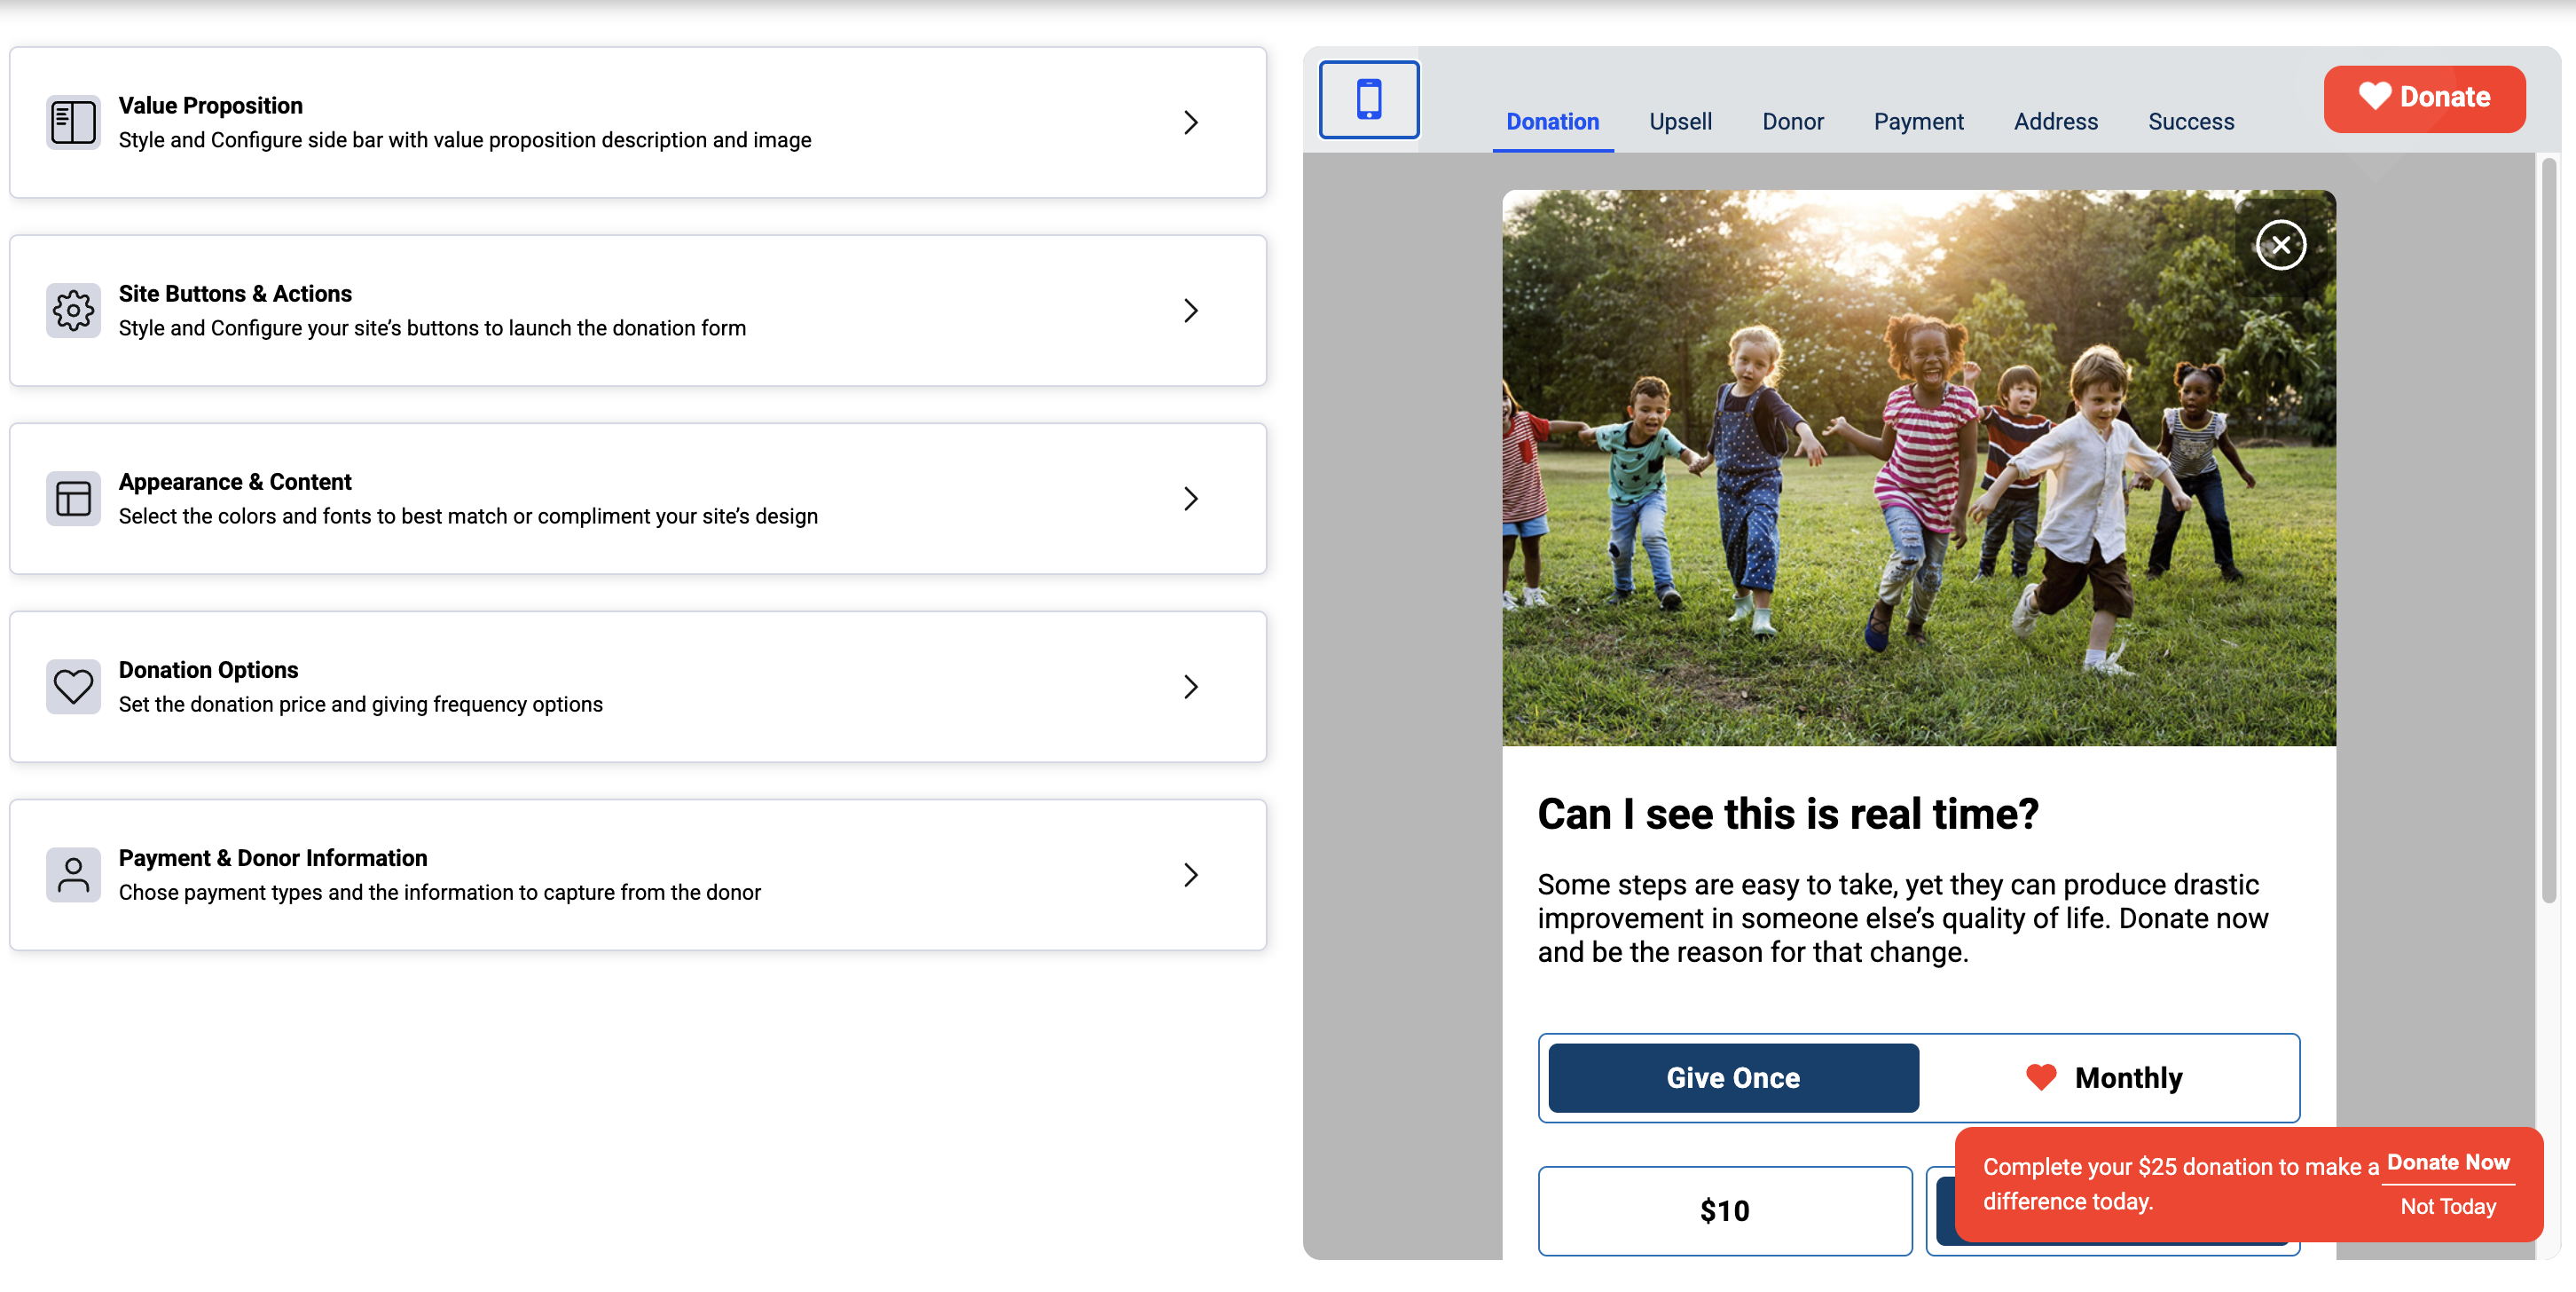Open Payment & Donor Information chevron
The width and height of the screenshot is (2576, 1292).
[x=1190, y=874]
